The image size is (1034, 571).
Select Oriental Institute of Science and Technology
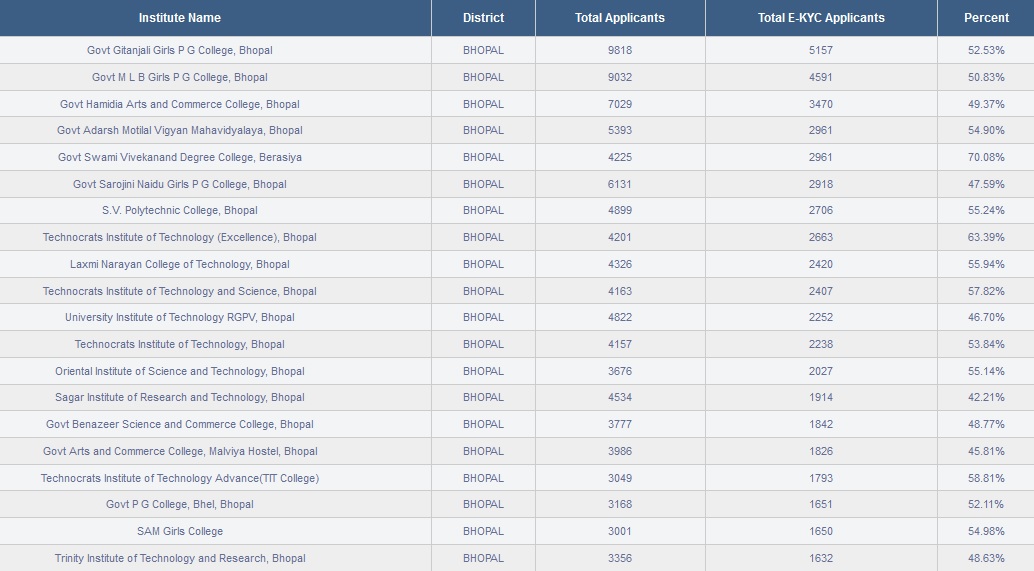tap(179, 371)
